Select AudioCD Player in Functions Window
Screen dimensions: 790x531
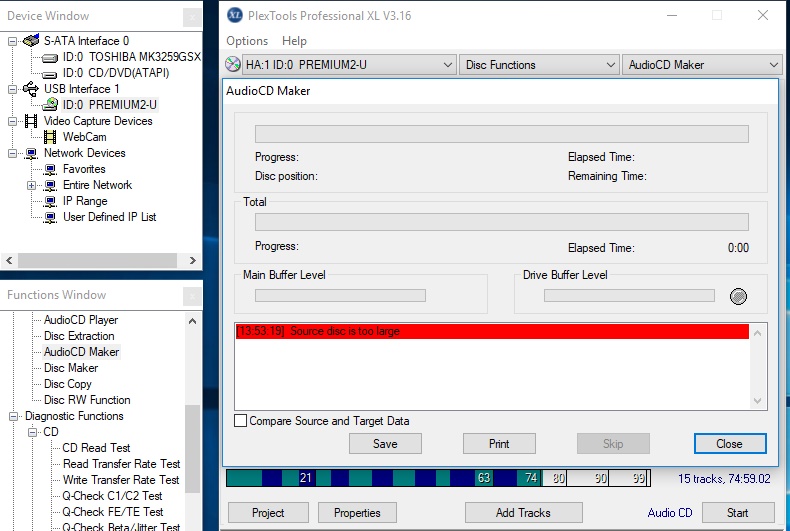(x=81, y=320)
